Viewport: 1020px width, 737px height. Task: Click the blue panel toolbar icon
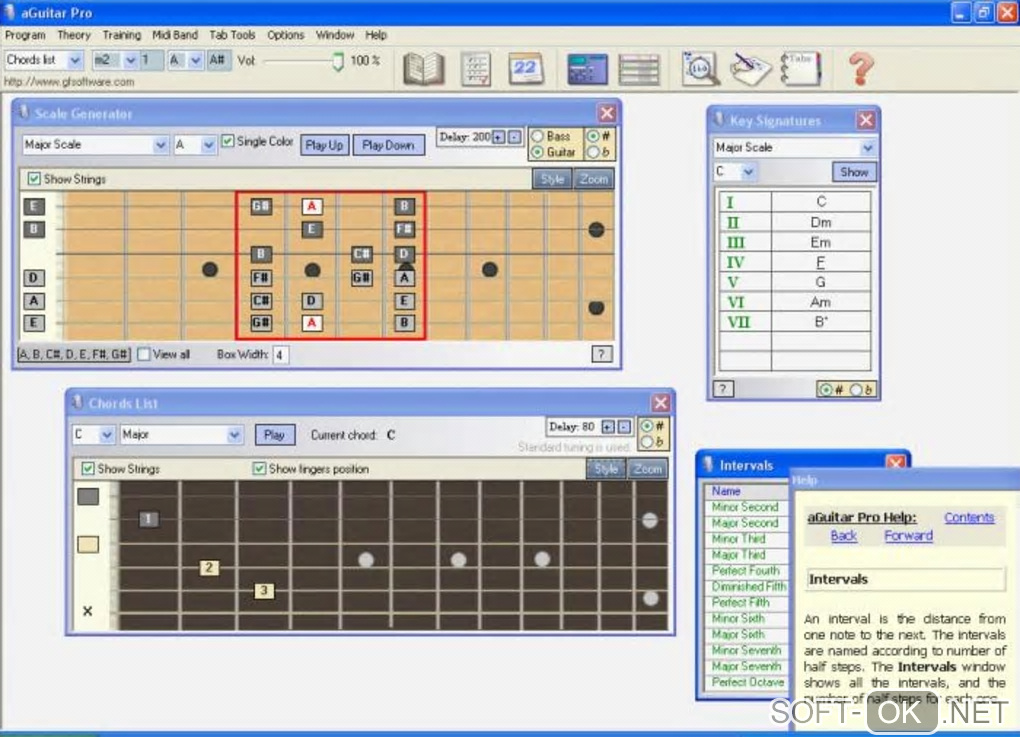(x=587, y=69)
